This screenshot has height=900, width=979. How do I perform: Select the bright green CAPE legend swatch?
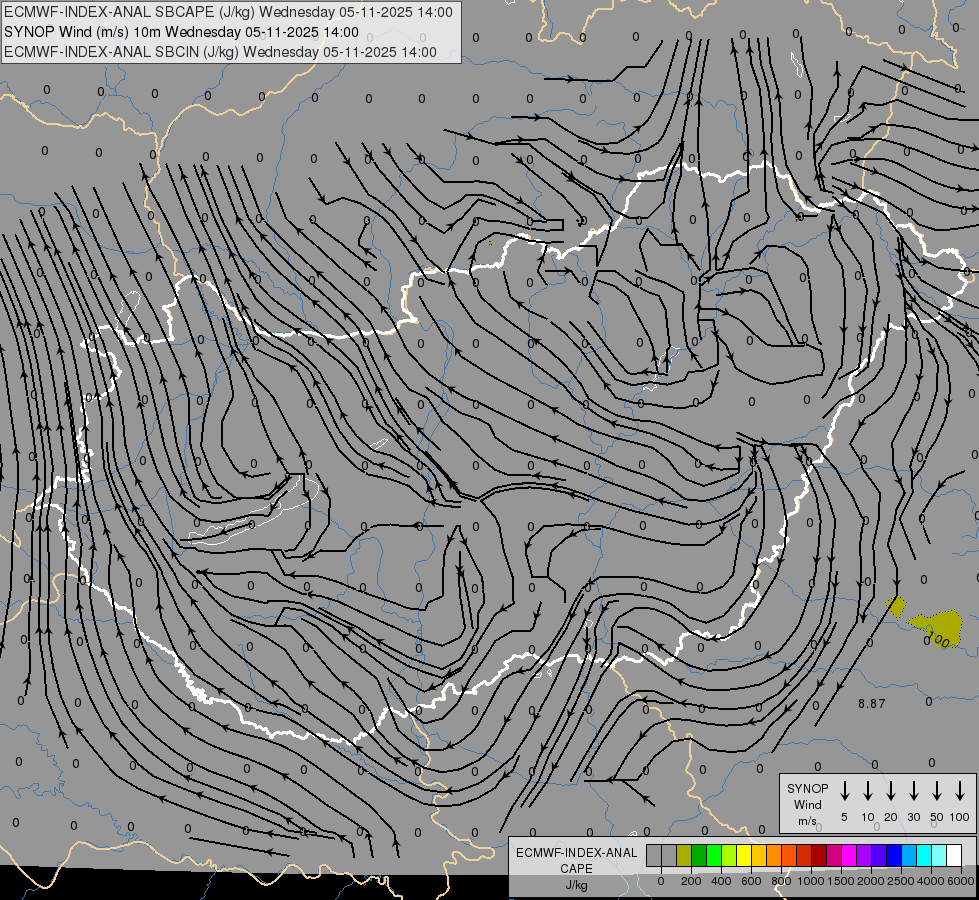[714, 855]
